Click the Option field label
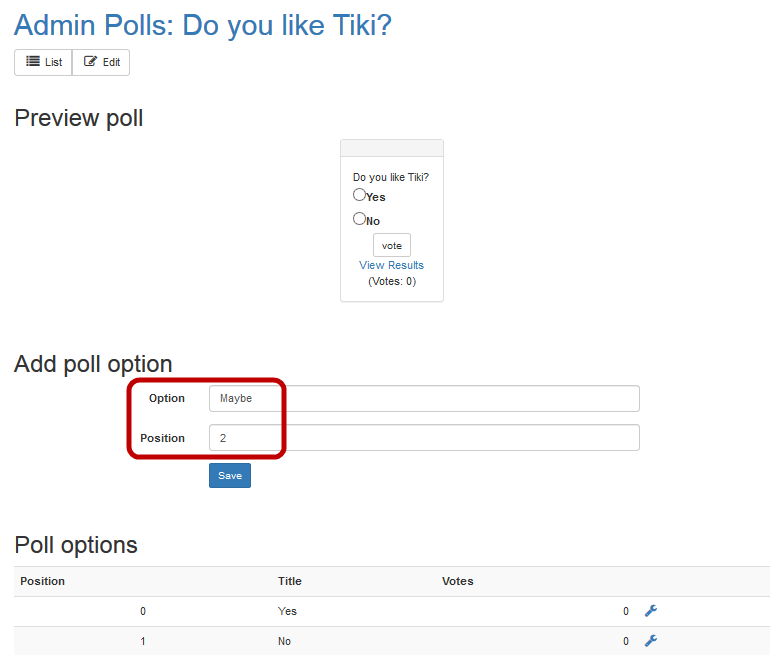This screenshot has width=784, height=667. [x=167, y=398]
